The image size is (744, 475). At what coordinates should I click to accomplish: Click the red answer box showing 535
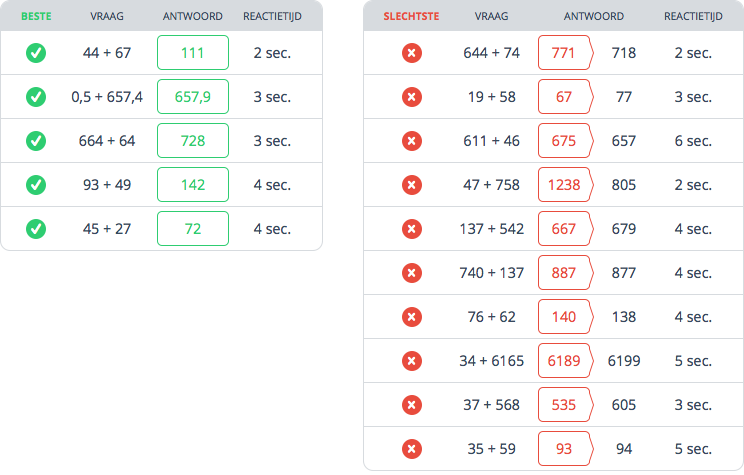pyautogui.click(x=566, y=405)
